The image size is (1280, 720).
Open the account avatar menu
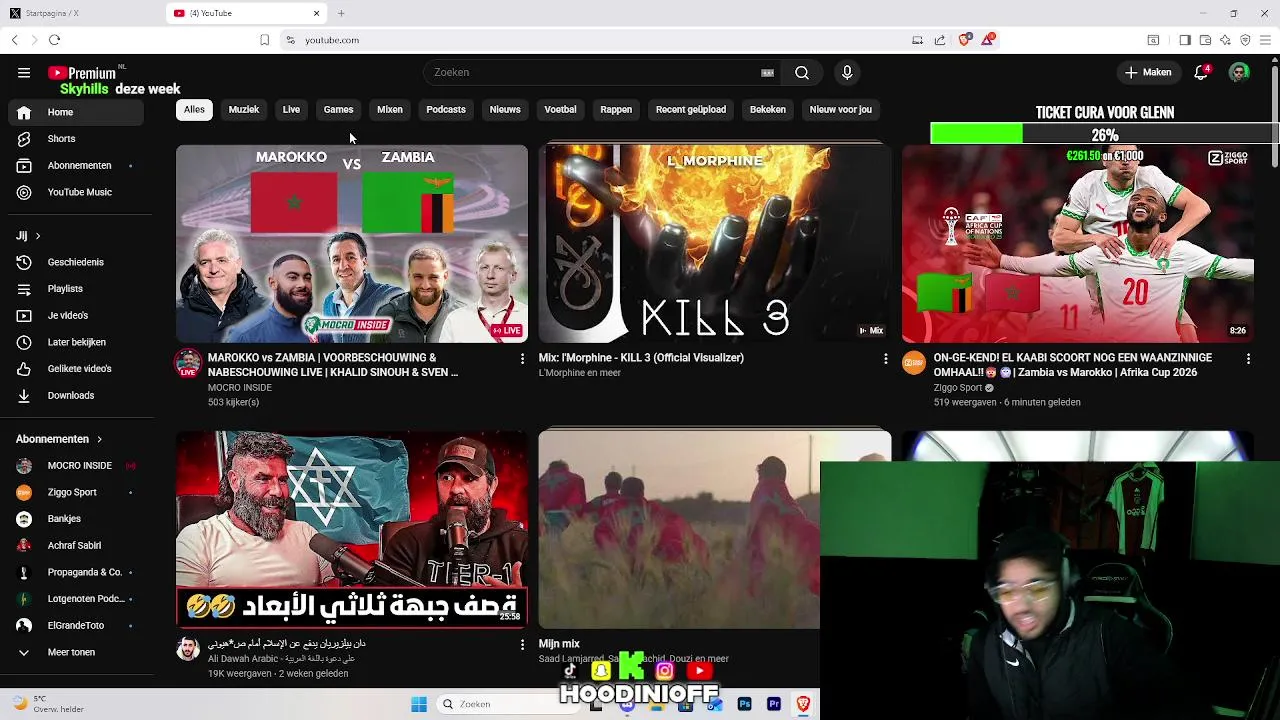point(1239,73)
